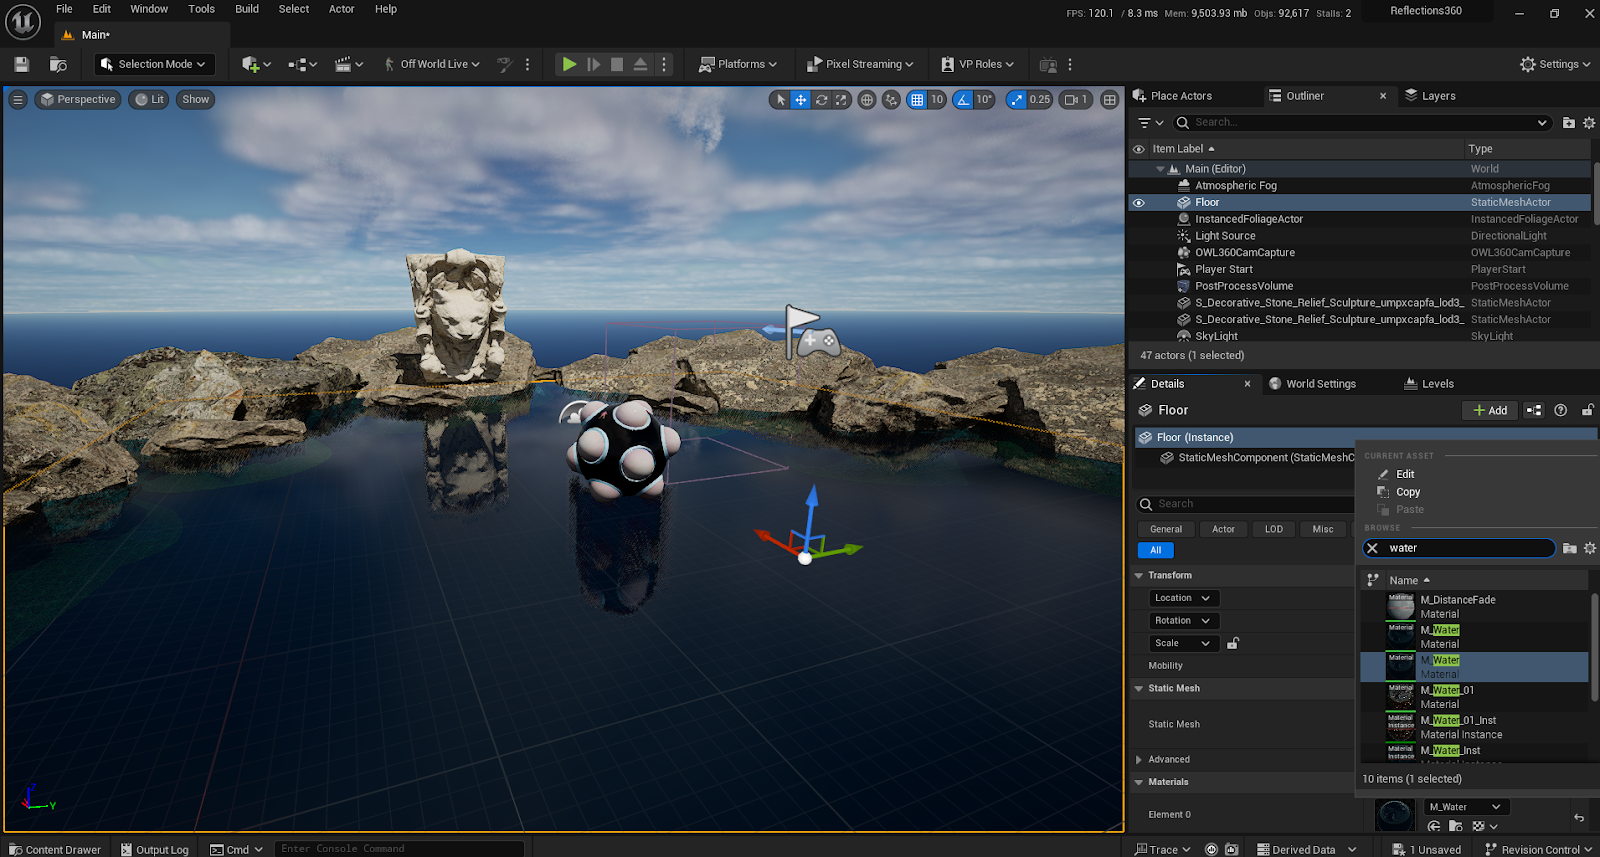1600x857 pixels.
Task: Click the Lit view mode button
Action: (x=149, y=99)
